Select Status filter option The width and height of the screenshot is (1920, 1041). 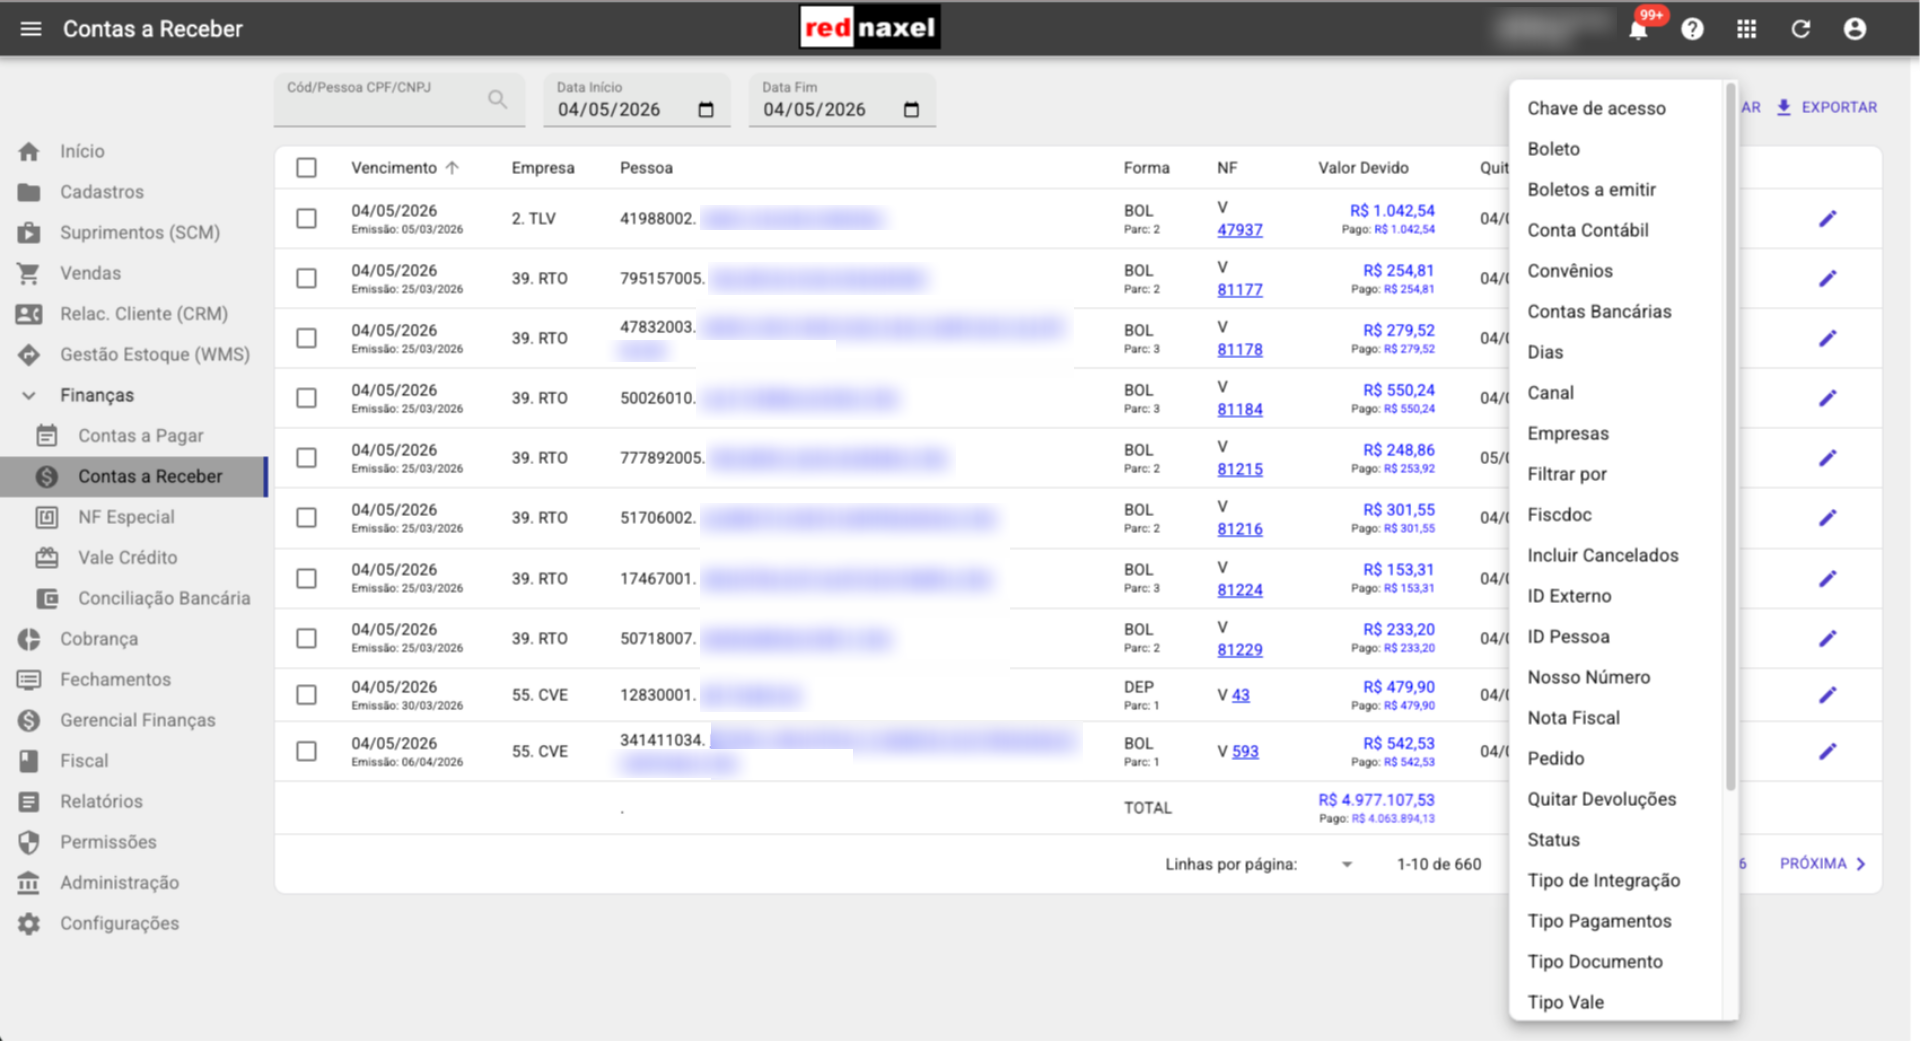pyautogui.click(x=1553, y=841)
